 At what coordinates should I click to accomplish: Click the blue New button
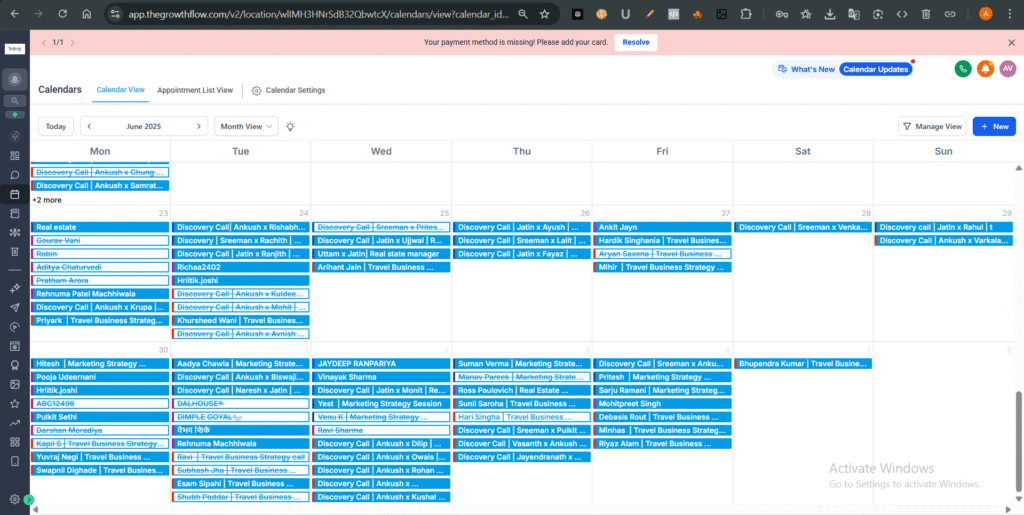(x=994, y=127)
